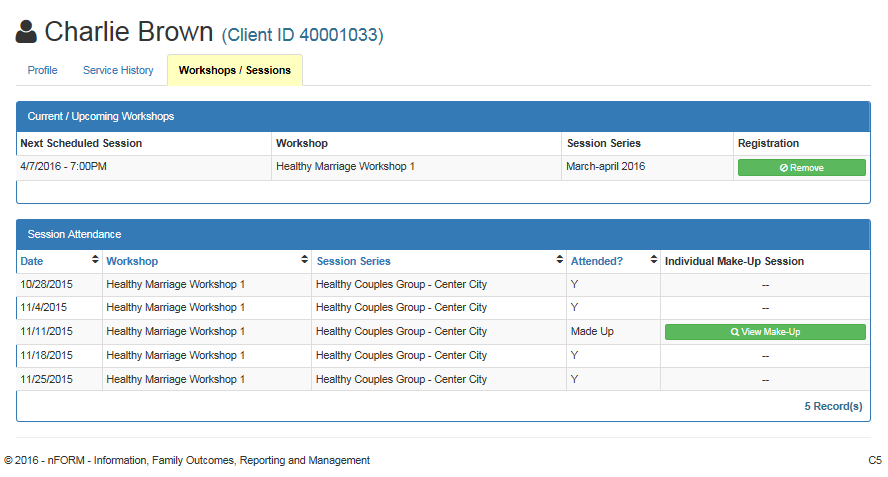This screenshot has width=888, height=477.
Task: Click the Workshop column header in Session Attendance
Action: coord(132,261)
